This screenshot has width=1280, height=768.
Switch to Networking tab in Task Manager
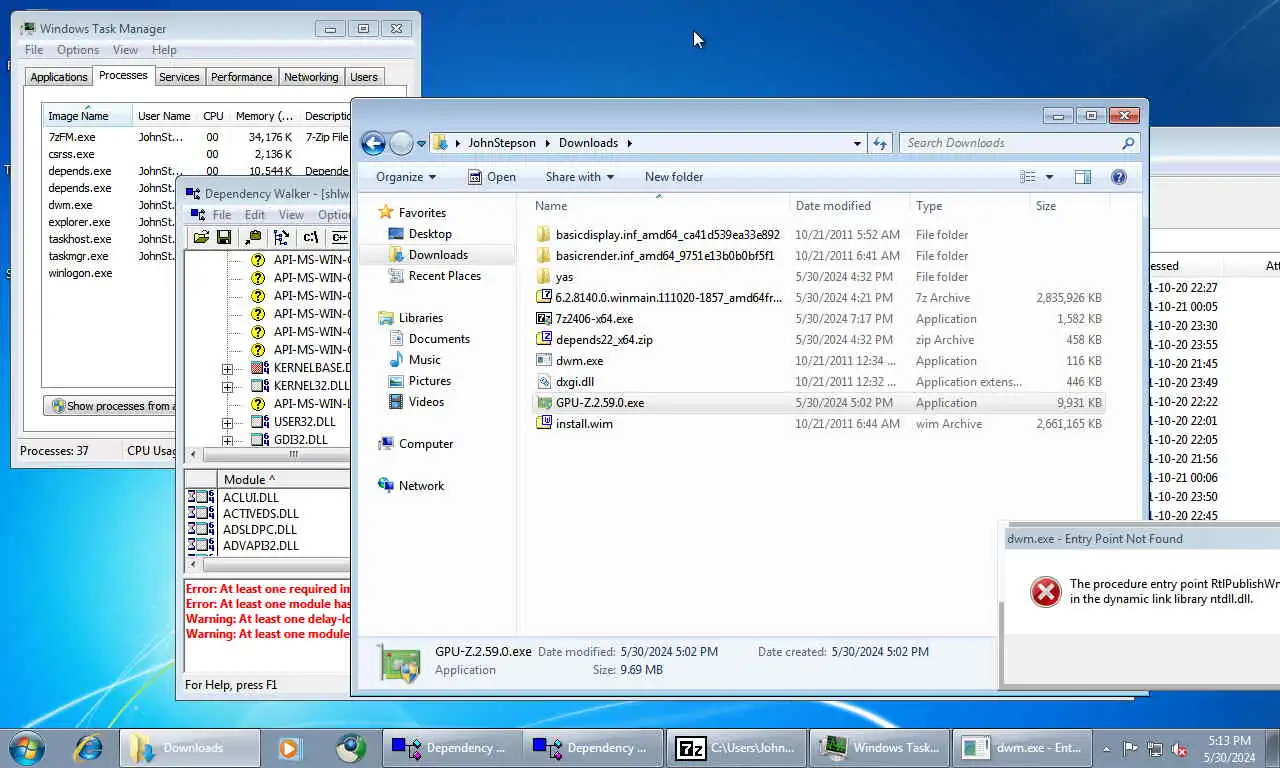pyautogui.click(x=311, y=77)
